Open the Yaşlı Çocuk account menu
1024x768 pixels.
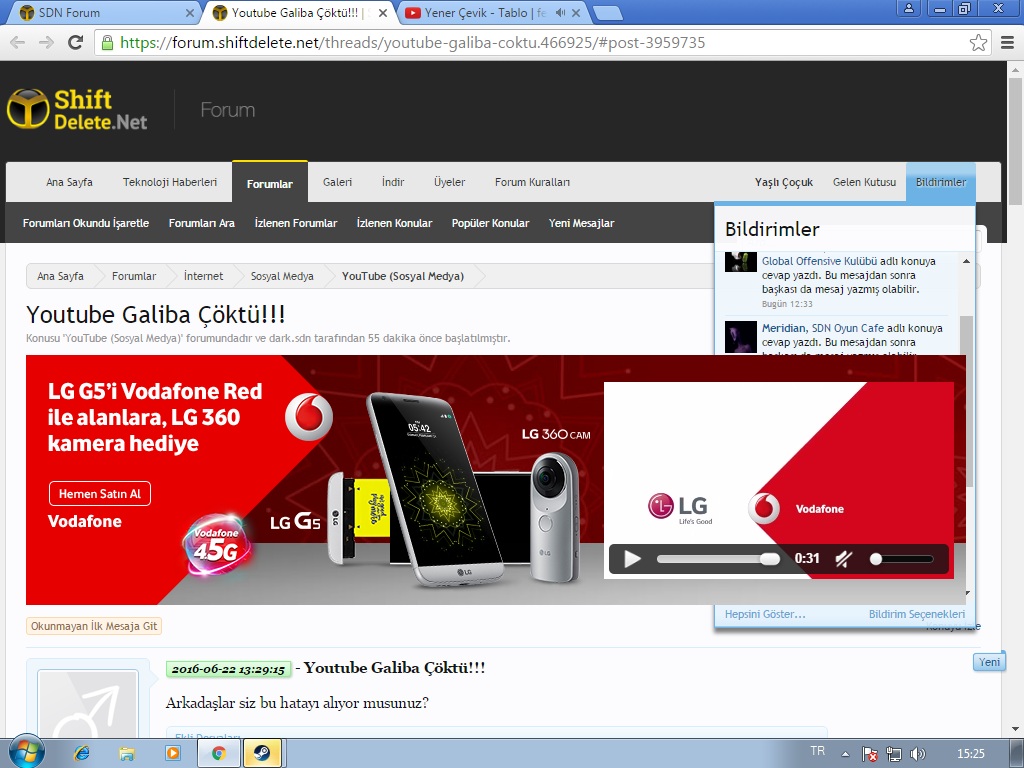tap(783, 182)
